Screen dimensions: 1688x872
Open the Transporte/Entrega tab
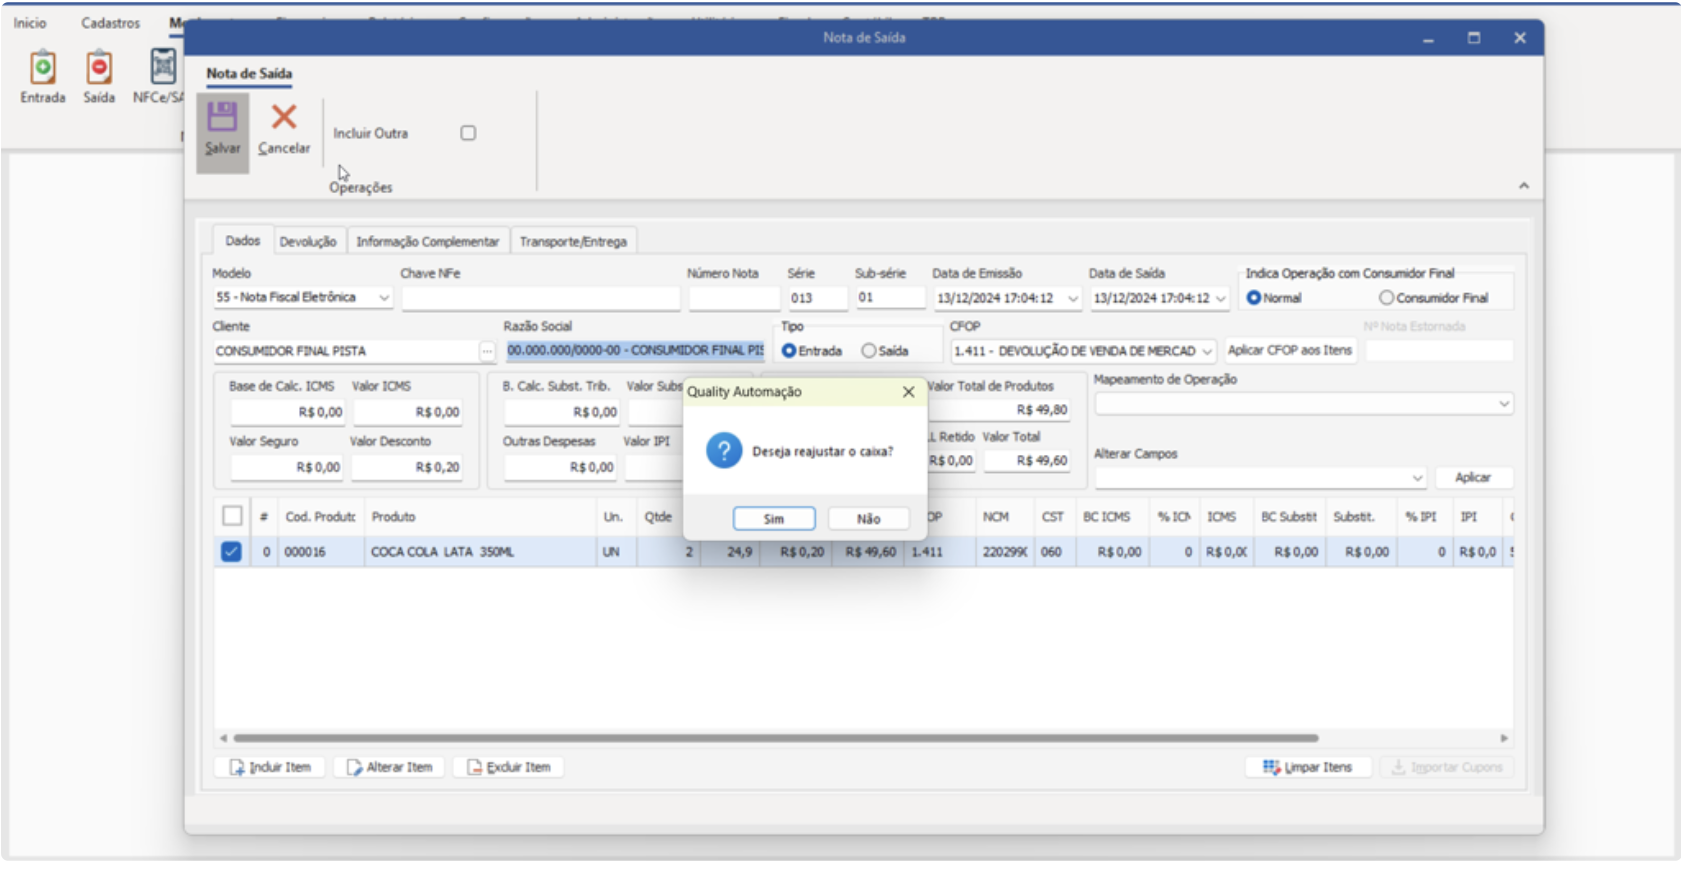[x=573, y=242]
